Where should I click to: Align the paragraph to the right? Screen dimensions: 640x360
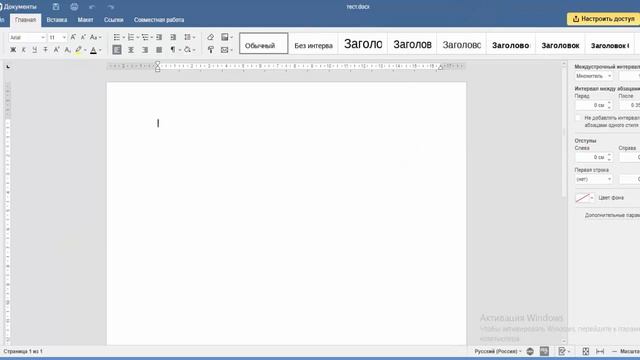[x=145, y=50]
